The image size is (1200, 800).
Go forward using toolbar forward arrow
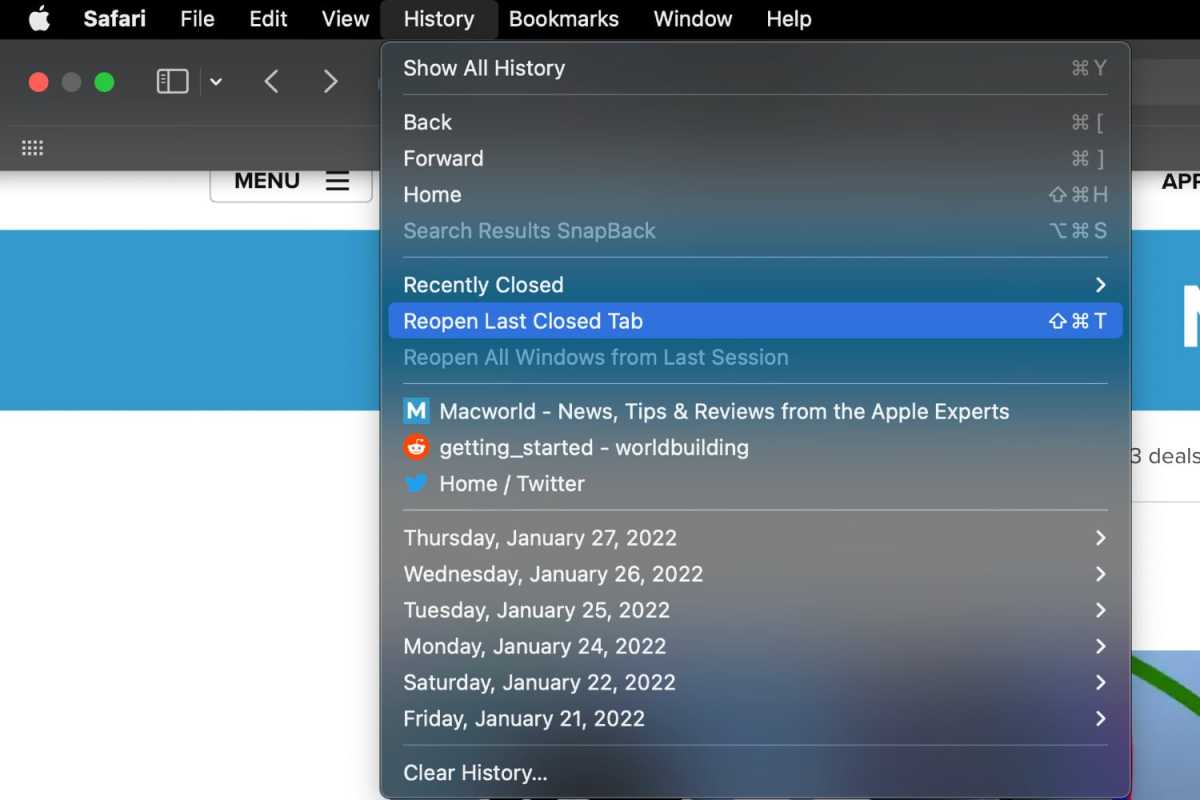pyautogui.click(x=331, y=82)
